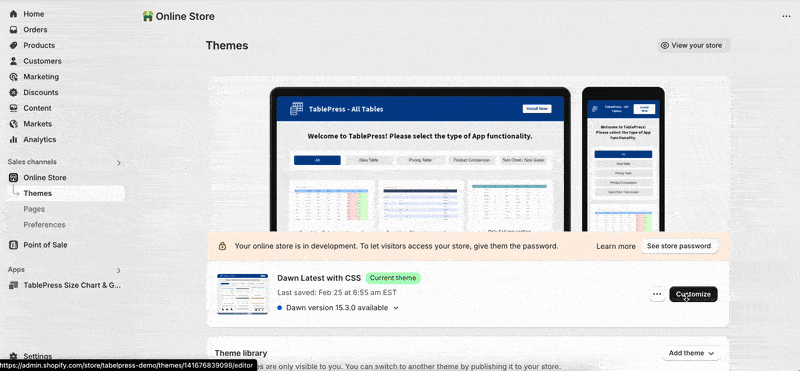Click the Markets globe icon
The image size is (800, 371).
(14, 124)
